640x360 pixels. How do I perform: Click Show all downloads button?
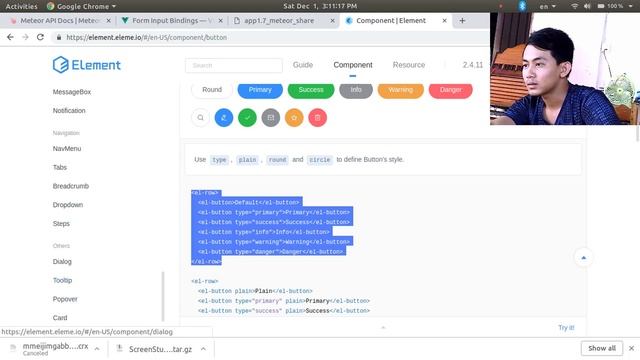click(x=602, y=348)
